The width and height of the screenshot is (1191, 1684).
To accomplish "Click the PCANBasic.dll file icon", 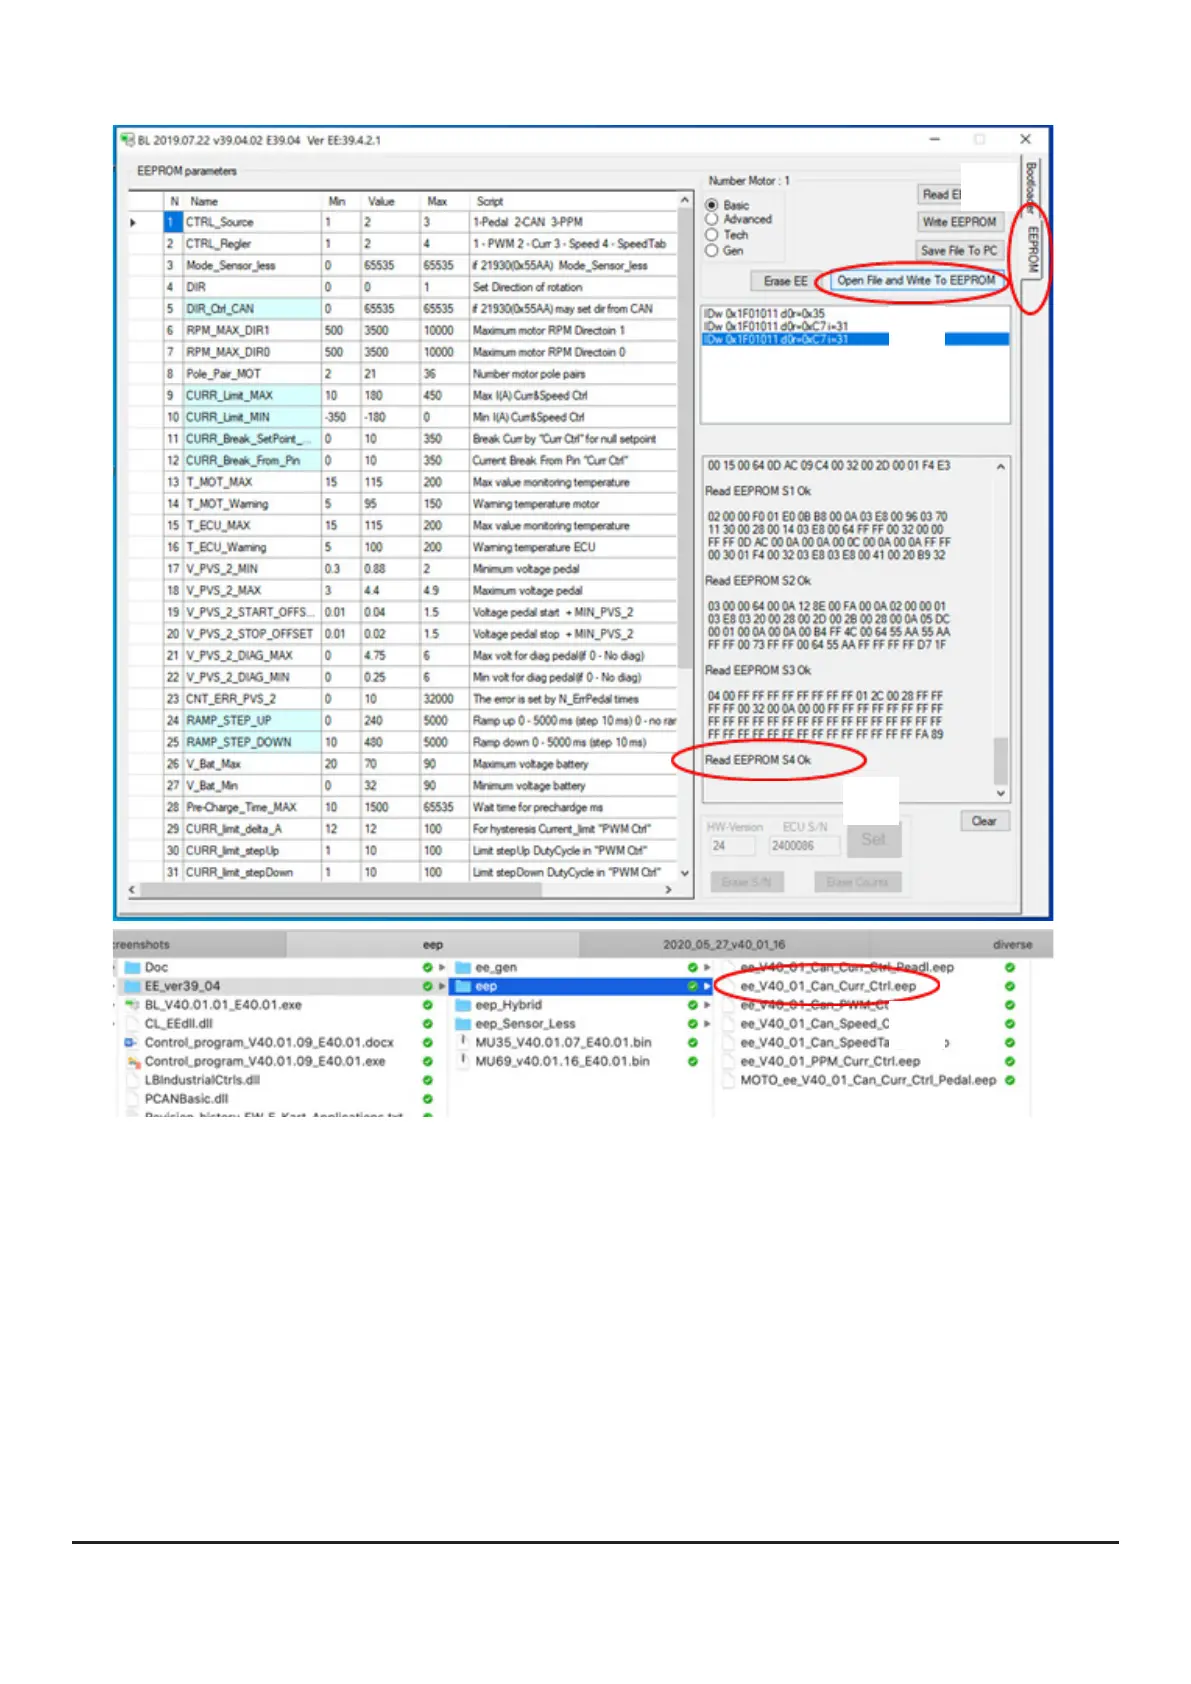I will coord(132,1099).
